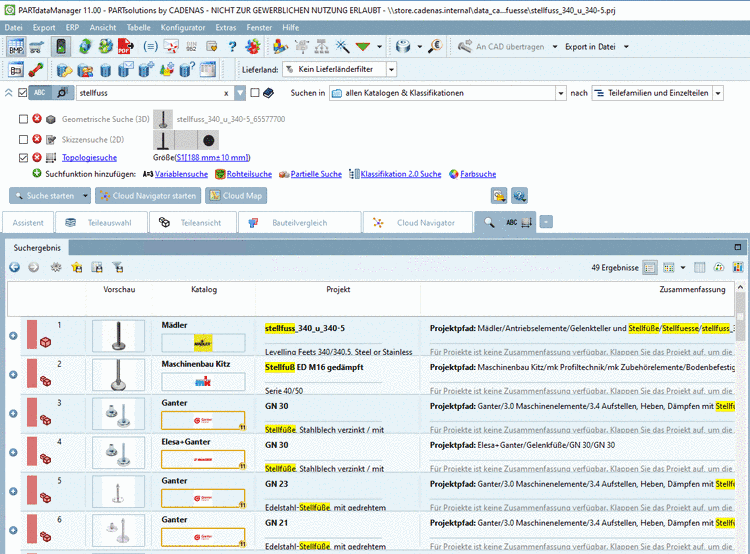Expand result row 4 Elesa+Ganter
Screen dimensions: 750x554
[13, 452]
